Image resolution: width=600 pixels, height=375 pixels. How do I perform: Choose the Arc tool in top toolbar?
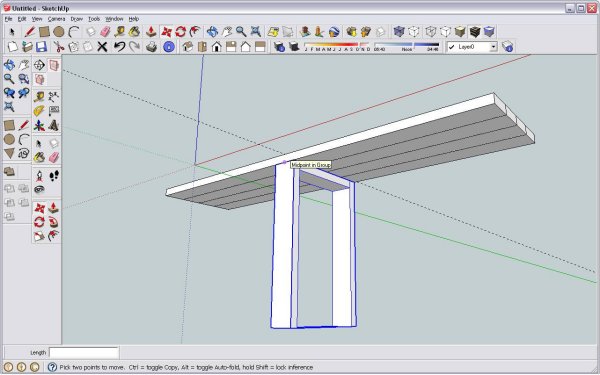(73, 32)
